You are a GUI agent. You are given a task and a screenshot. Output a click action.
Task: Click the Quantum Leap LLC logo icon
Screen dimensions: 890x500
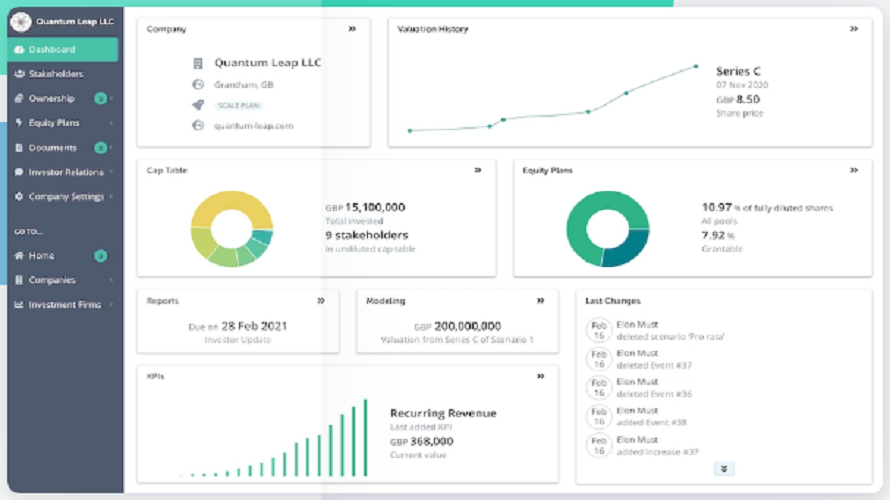(x=20, y=20)
